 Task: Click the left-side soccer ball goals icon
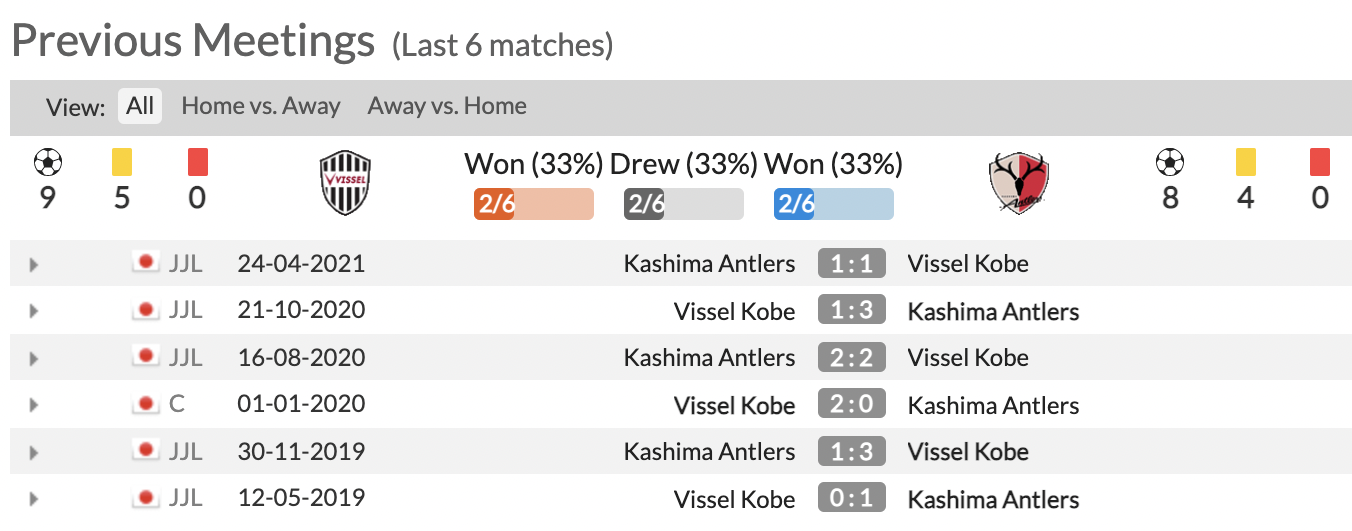coord(47,162)
